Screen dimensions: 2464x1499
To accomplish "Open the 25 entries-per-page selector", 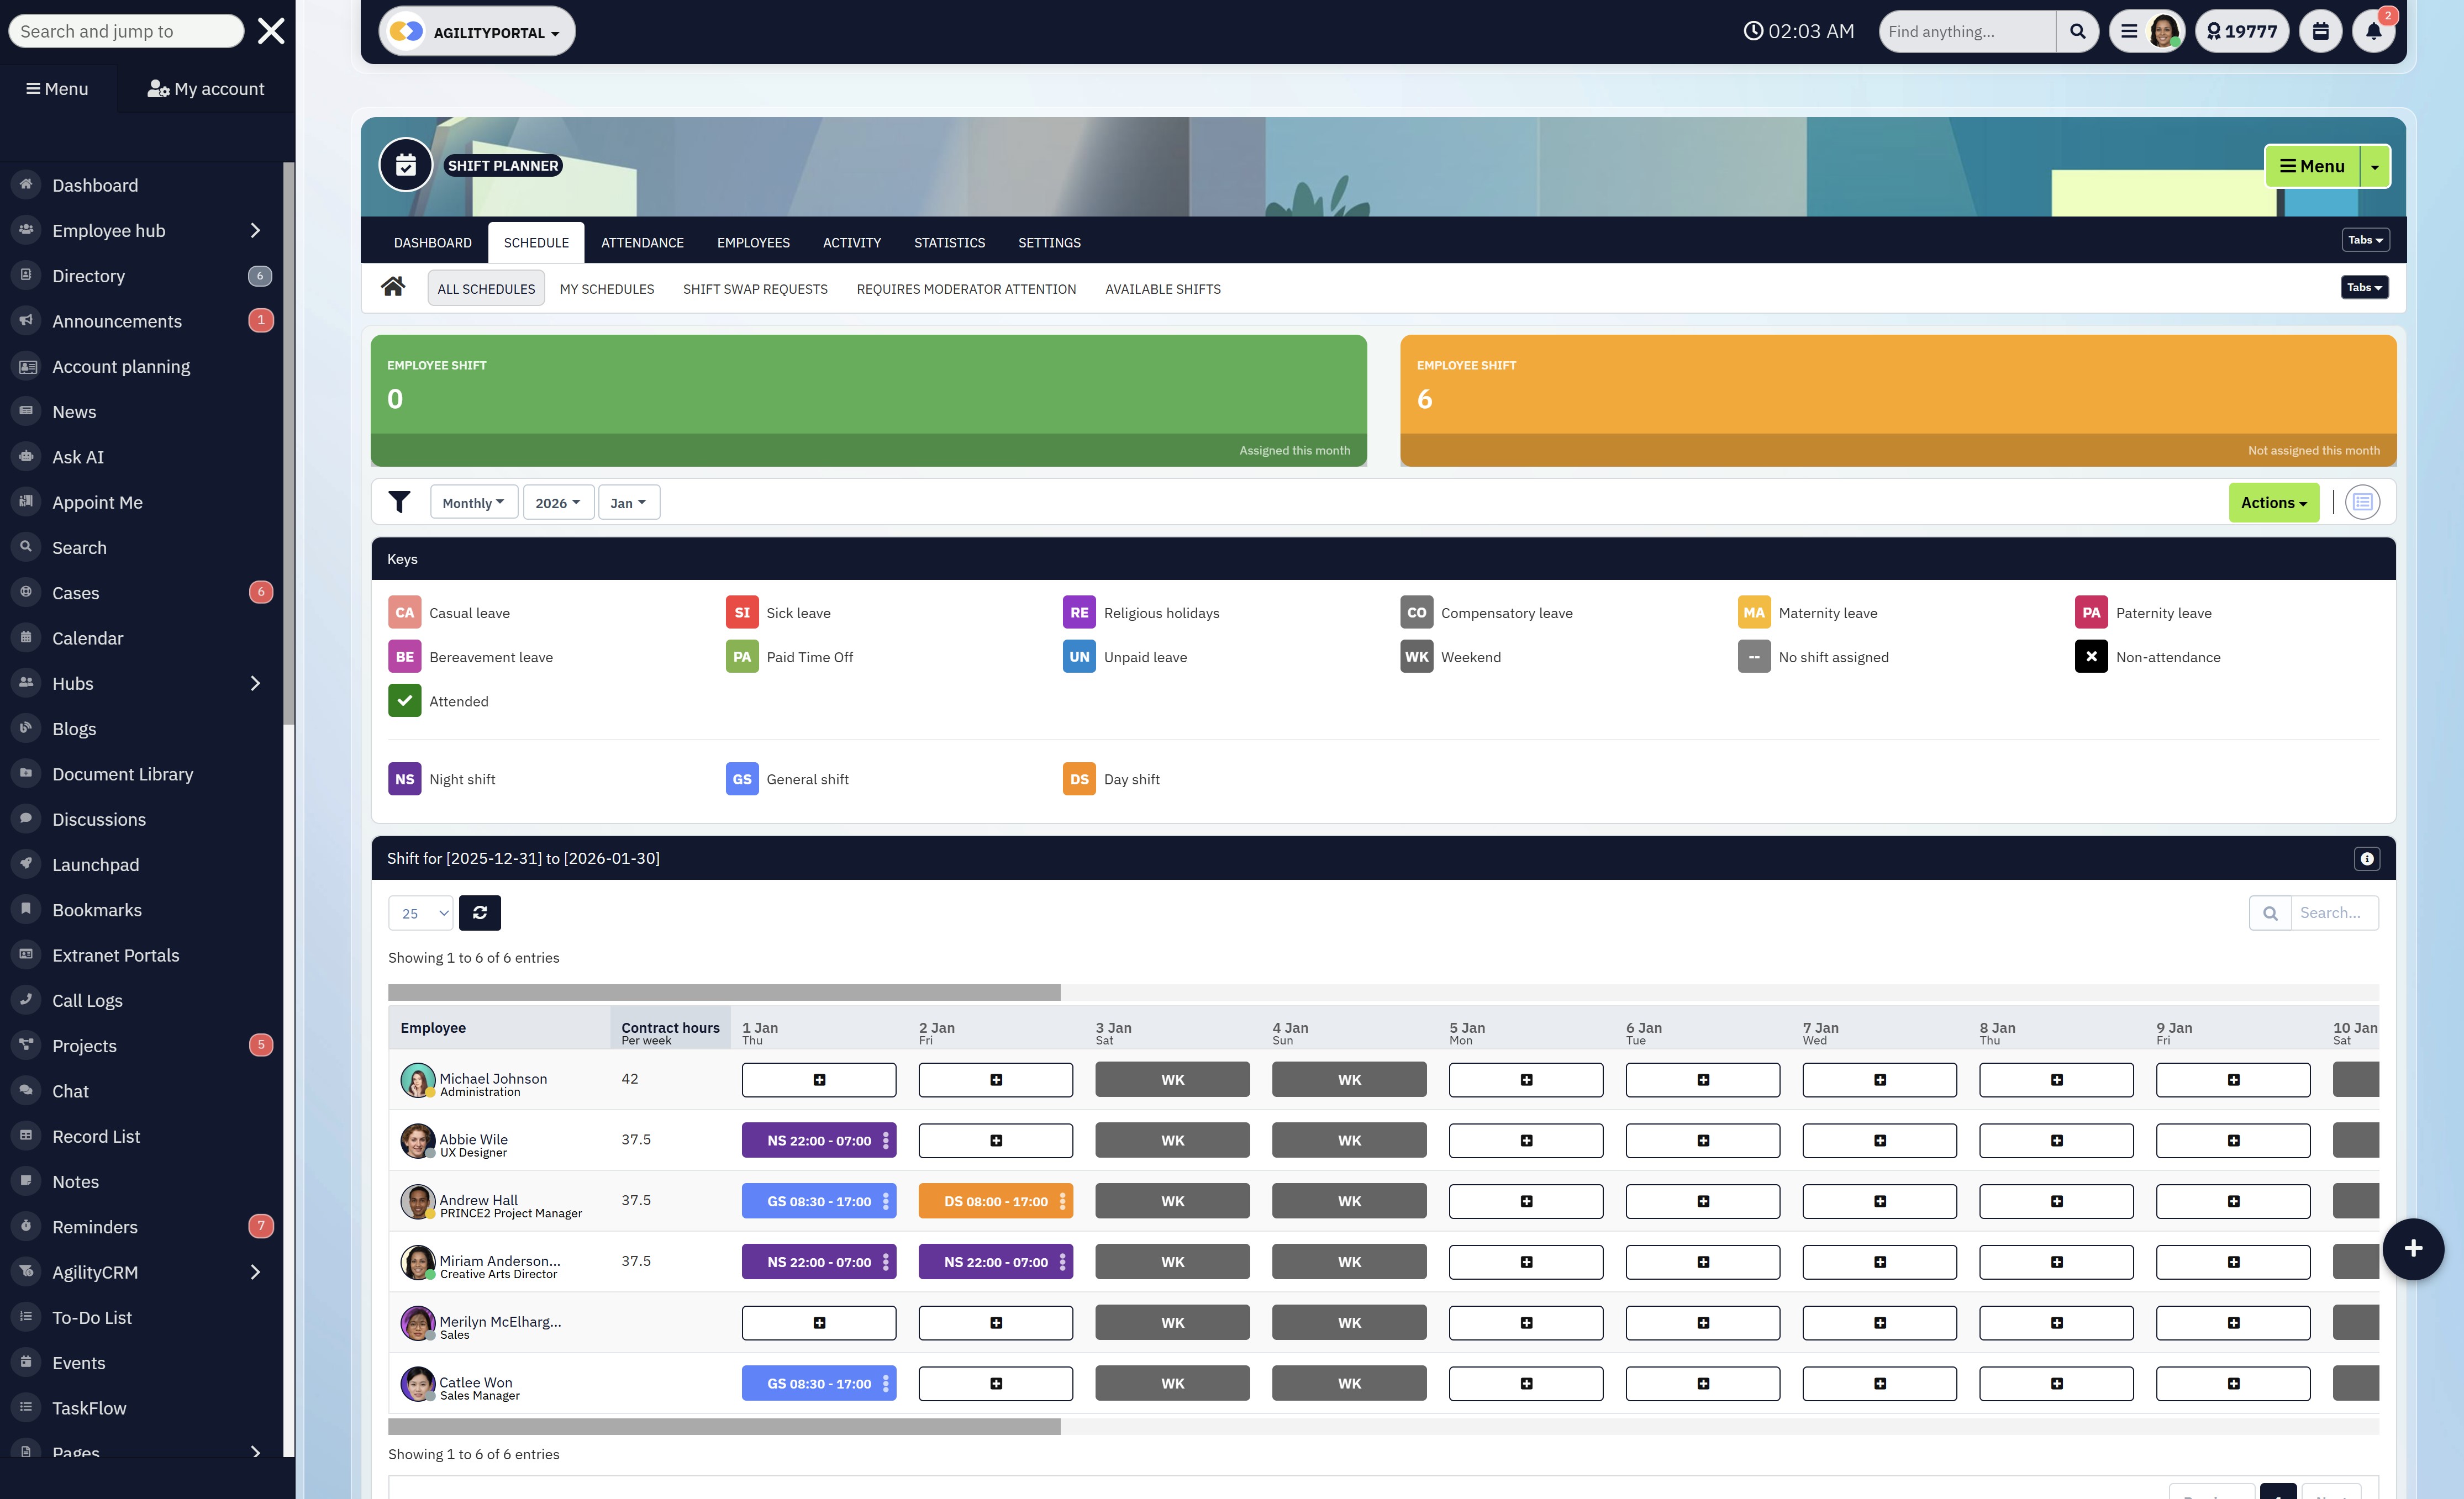I will (x=420, y=913).
